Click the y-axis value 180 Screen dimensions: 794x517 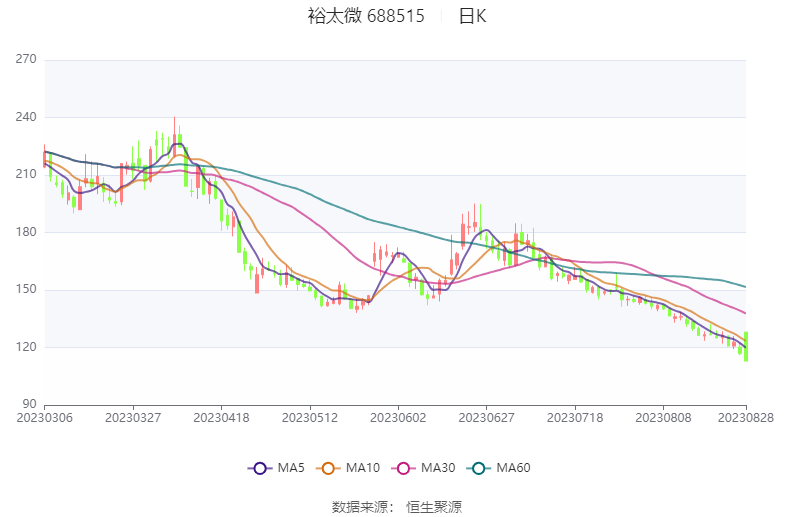(26, 232)
